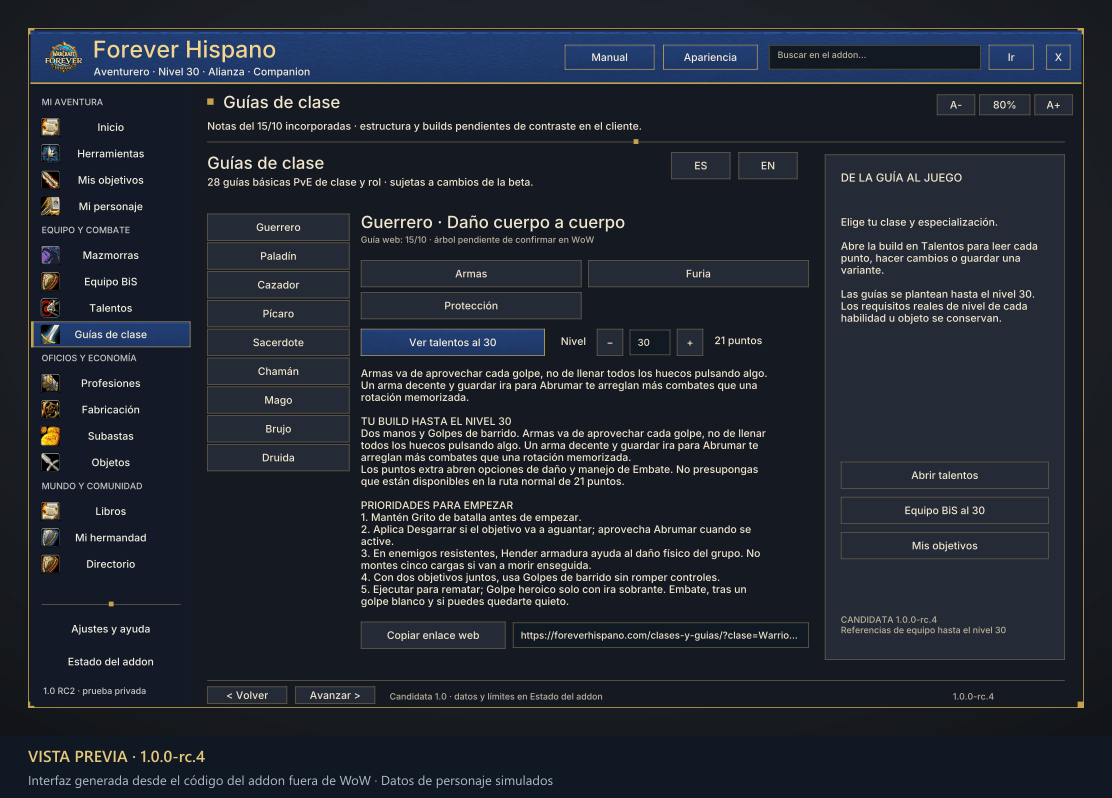Choose the Mago class guide

click(x=278, y=400)
